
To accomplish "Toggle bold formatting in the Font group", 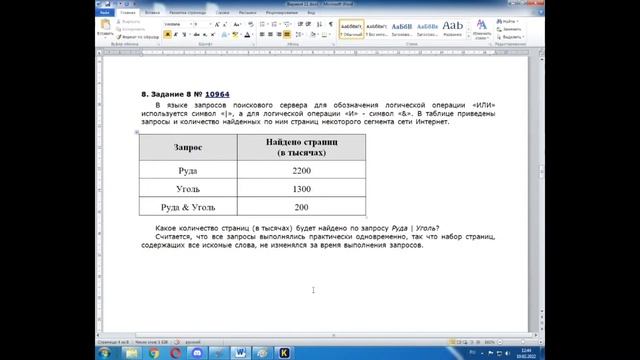I will click(x=167, y=35).
